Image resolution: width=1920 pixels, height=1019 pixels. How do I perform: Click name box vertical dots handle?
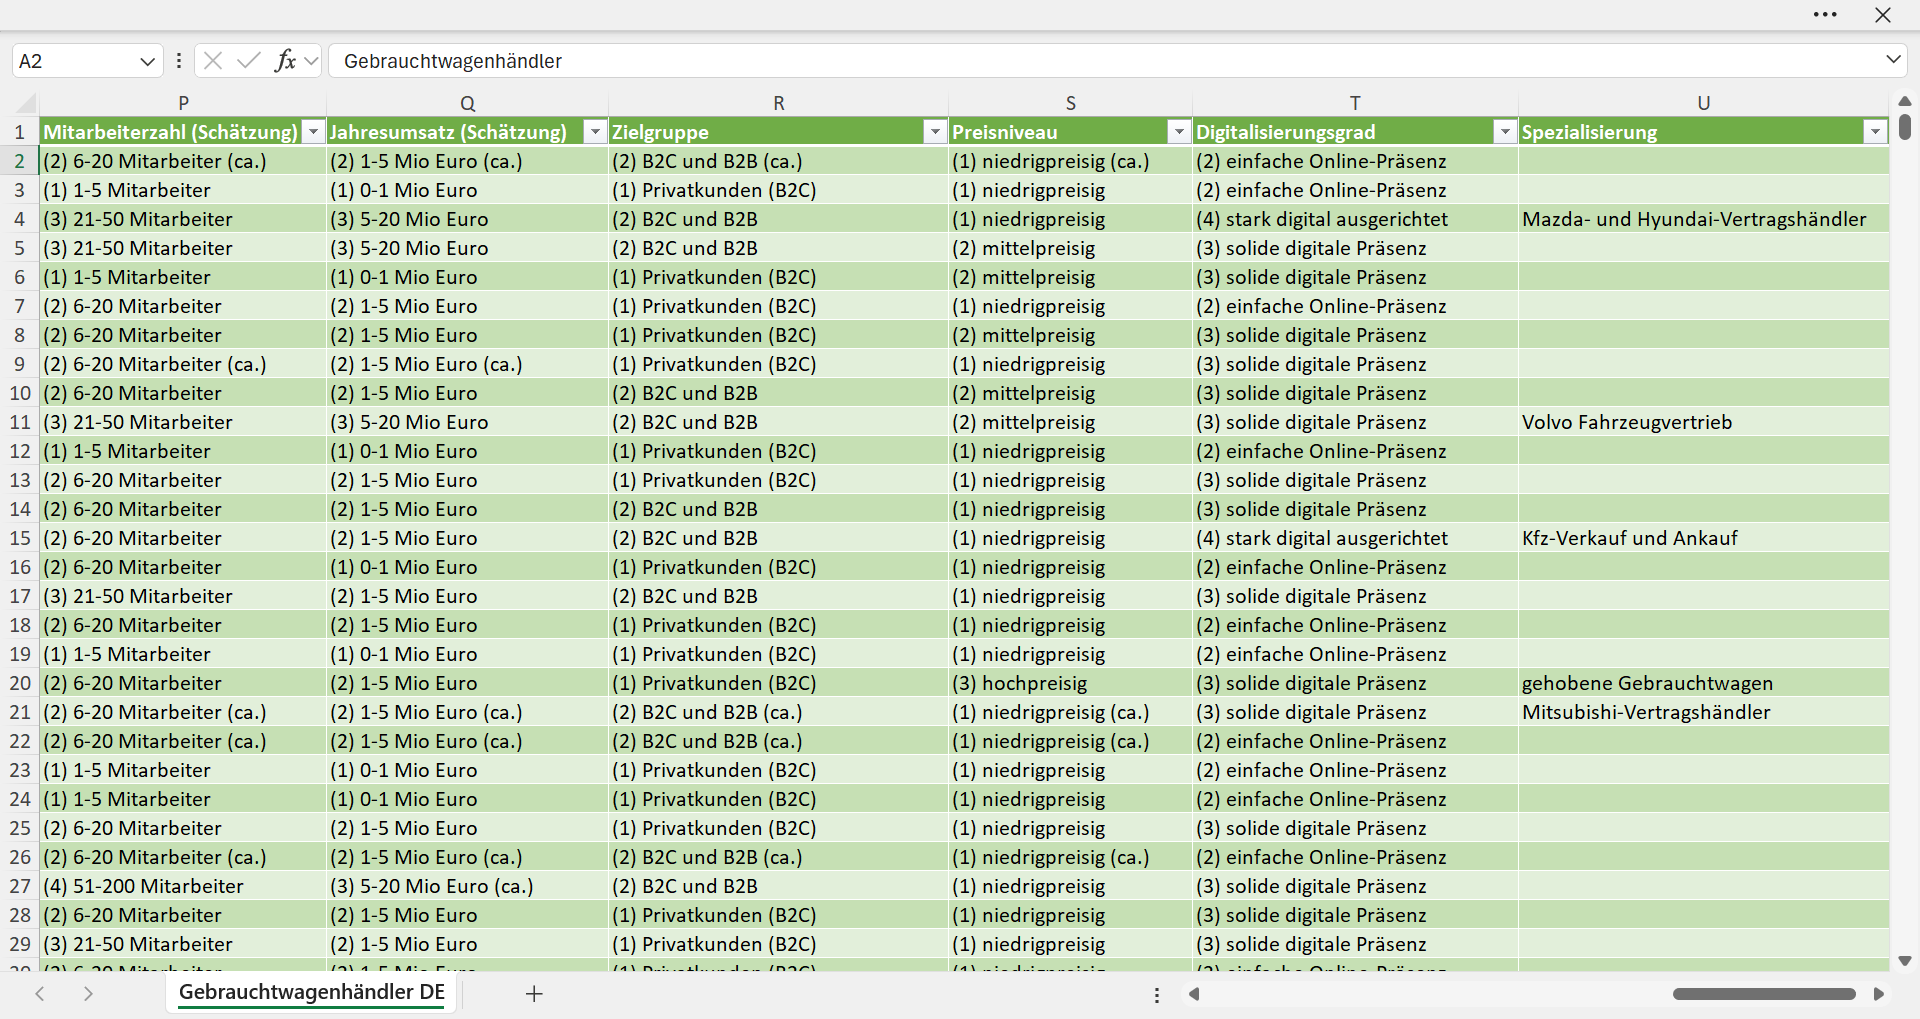point(179,61)
